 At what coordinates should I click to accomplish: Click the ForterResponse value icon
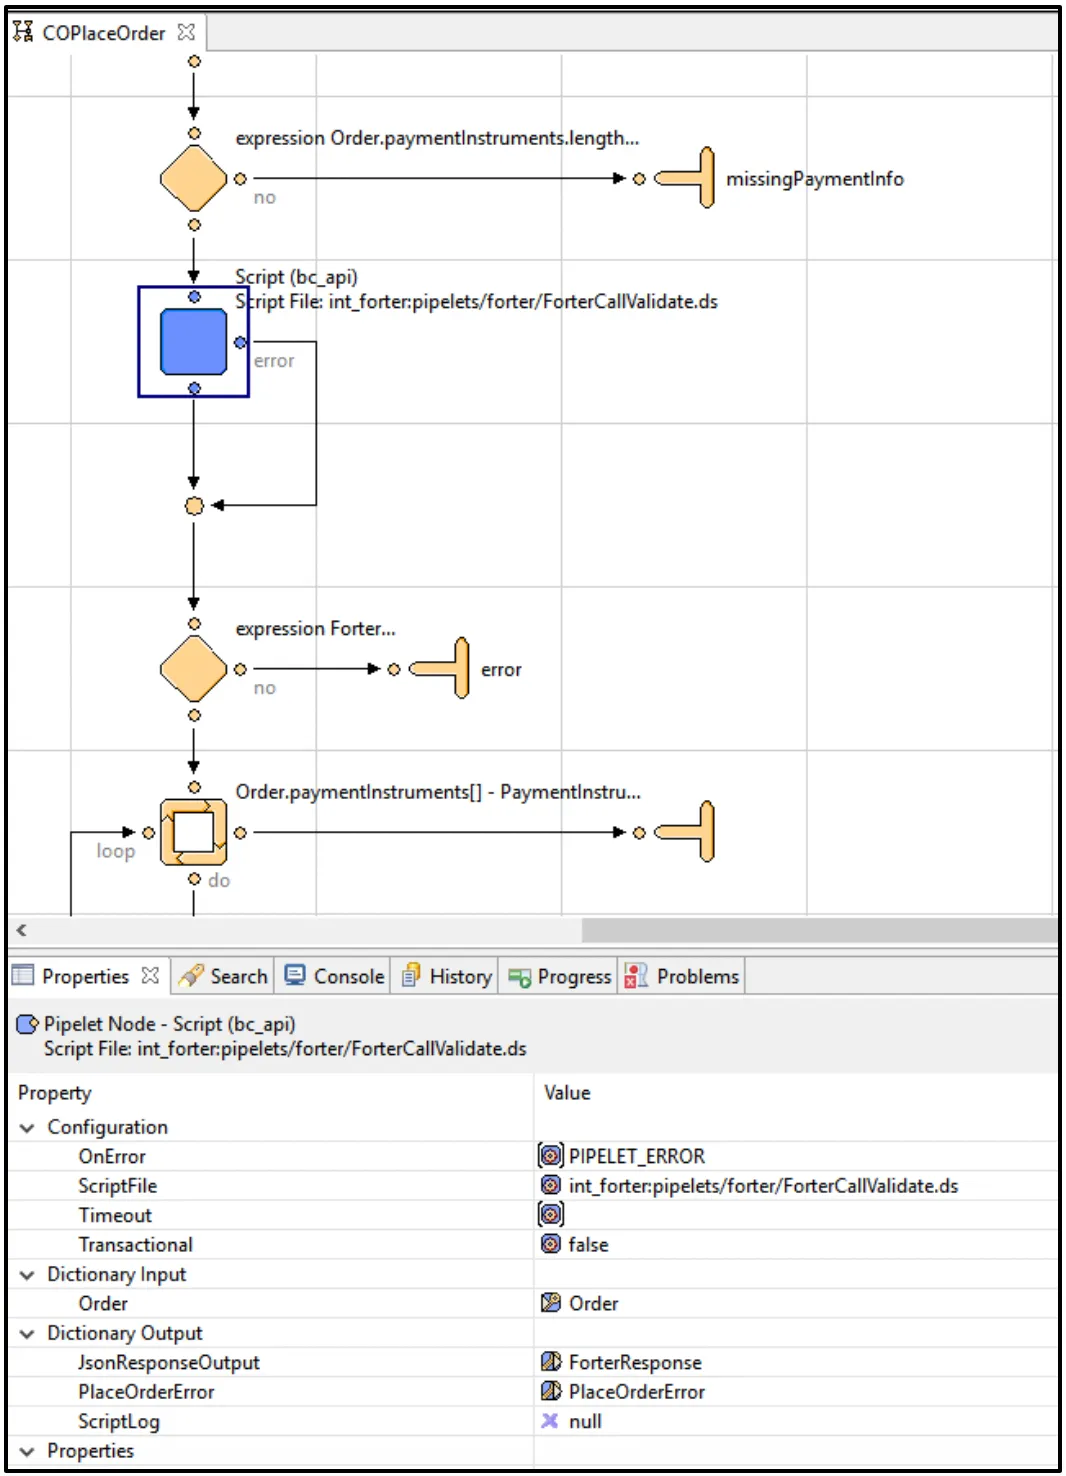[x=550, y=1362]
